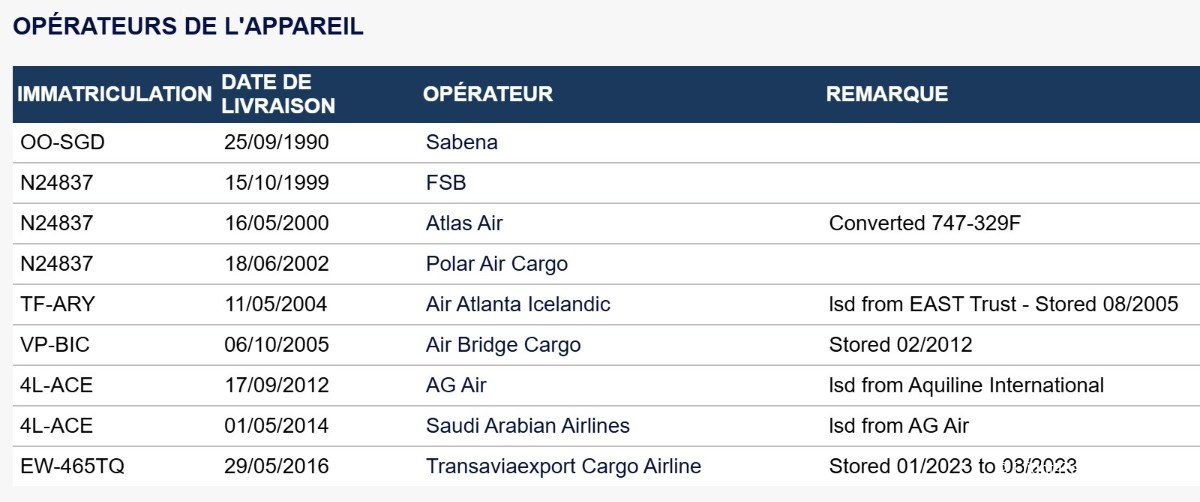Screen dimensions: 1200x502
Task: Click the Air Bridge Cargo link
Action: coord(503,345)
